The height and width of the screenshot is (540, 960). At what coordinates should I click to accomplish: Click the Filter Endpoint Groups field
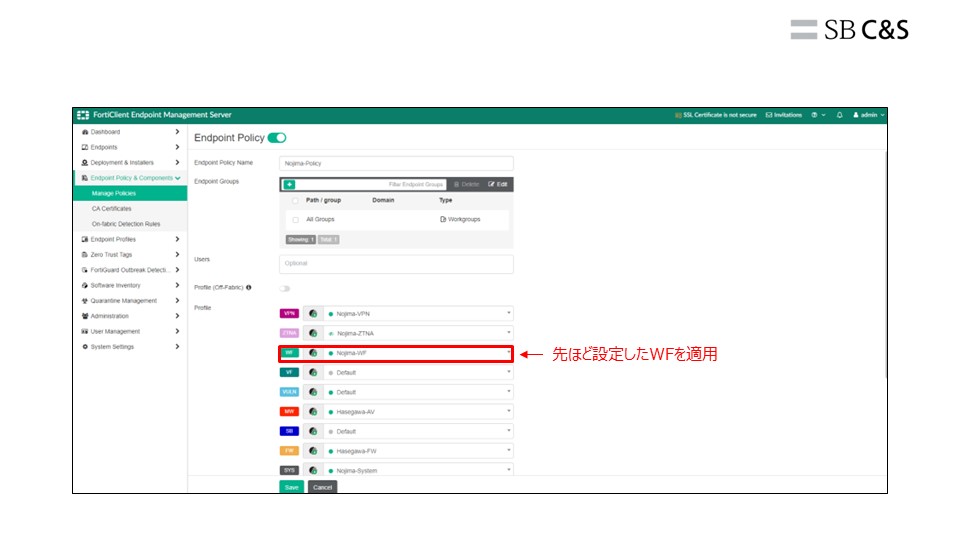click(x=373, y=184)
